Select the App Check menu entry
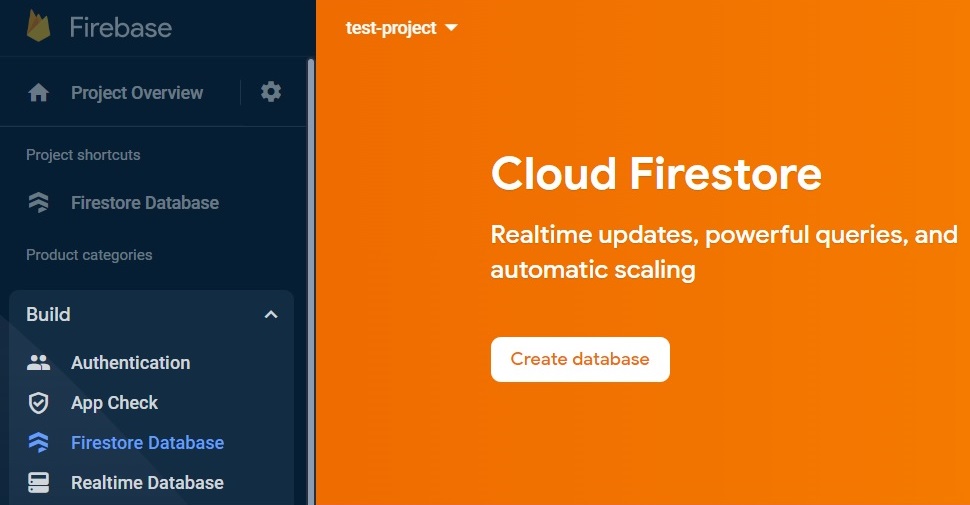970x505 pixels. coord(114,403)
